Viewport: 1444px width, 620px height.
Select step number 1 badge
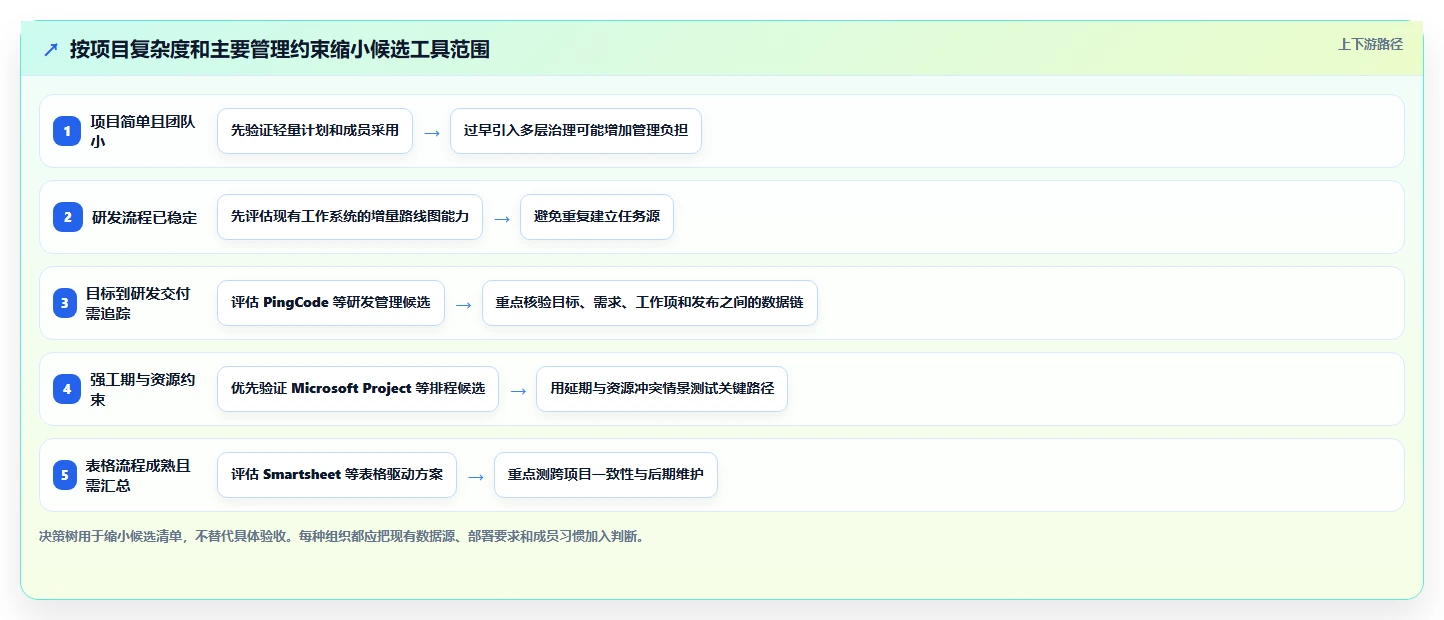(67, 131)
